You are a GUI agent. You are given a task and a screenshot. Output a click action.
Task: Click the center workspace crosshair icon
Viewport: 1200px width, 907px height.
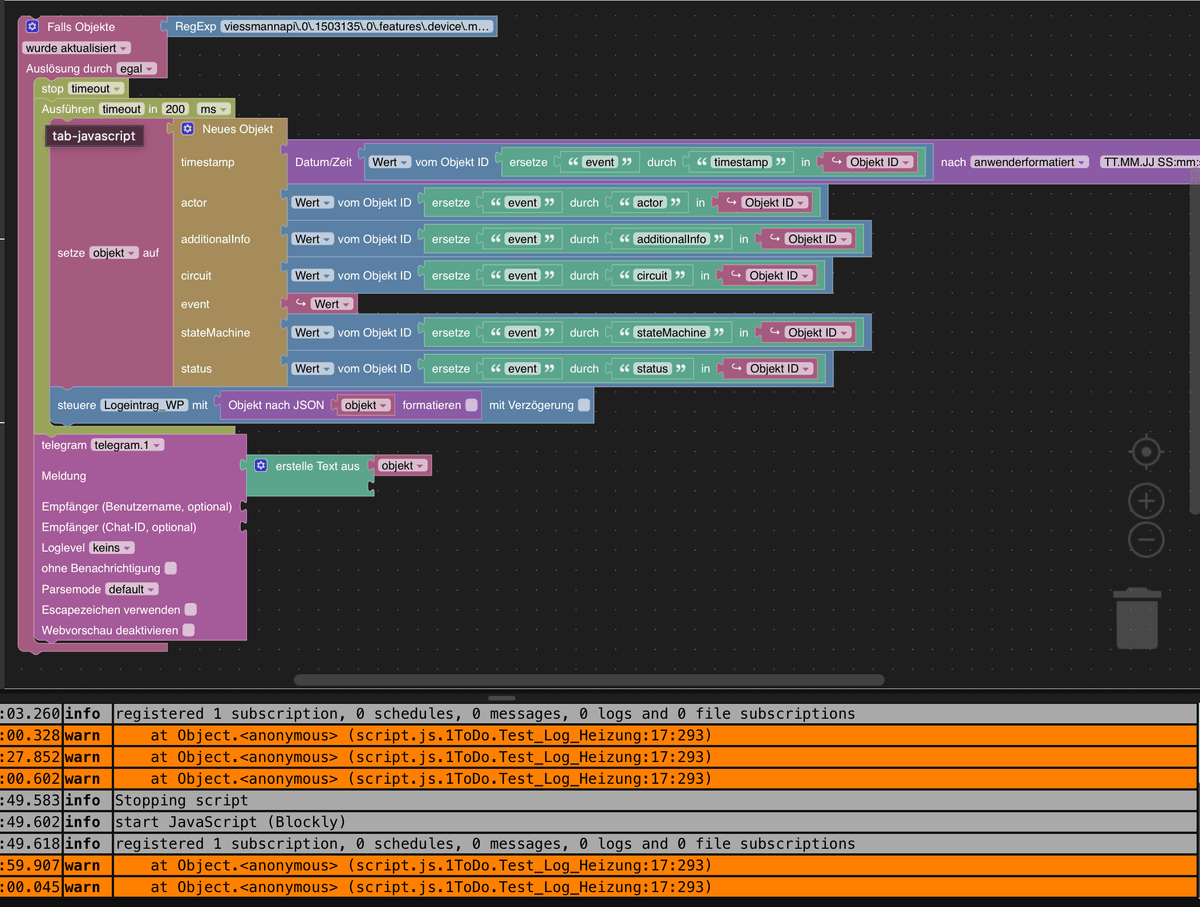pyautogui.click(x=1146, y=453)
